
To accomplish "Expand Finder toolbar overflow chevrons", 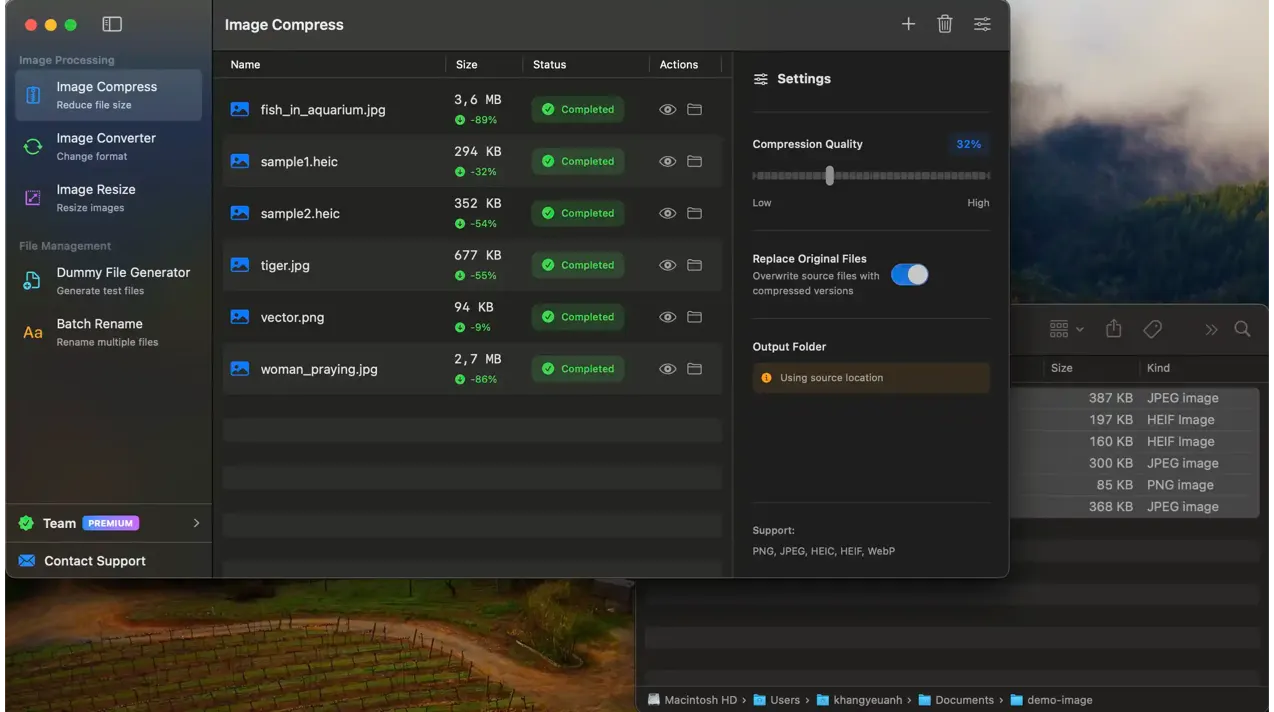I will pos(1211,329).
